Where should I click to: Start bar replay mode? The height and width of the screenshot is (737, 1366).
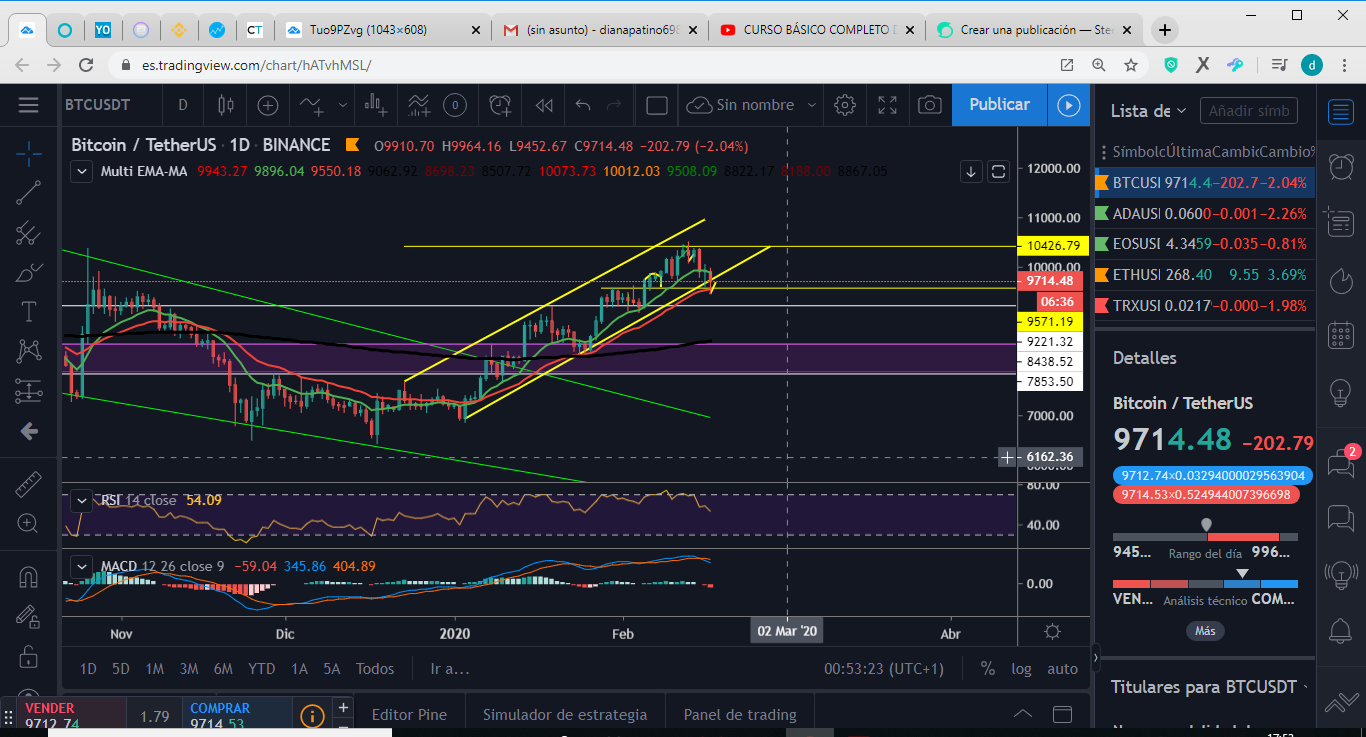pos(544,105)
